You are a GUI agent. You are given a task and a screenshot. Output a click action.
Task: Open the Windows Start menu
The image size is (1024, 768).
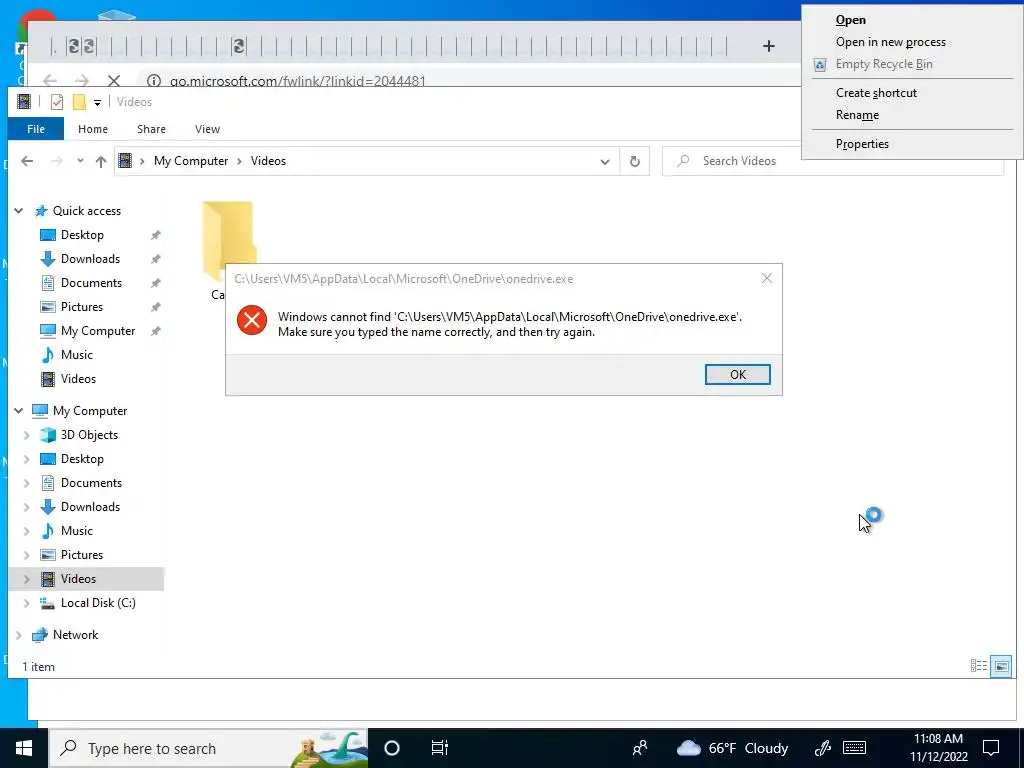24,748
